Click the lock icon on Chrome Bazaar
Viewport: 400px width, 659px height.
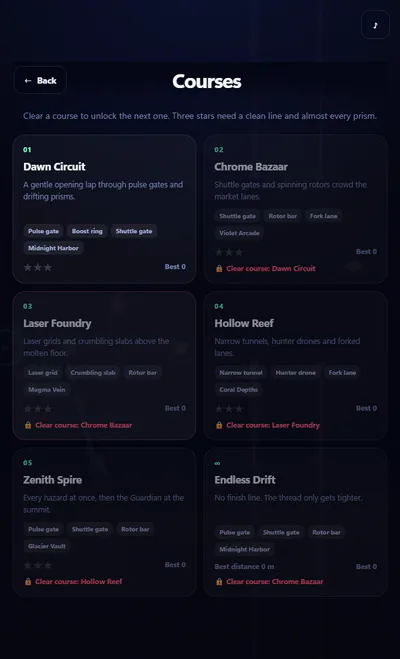(219, 269)
